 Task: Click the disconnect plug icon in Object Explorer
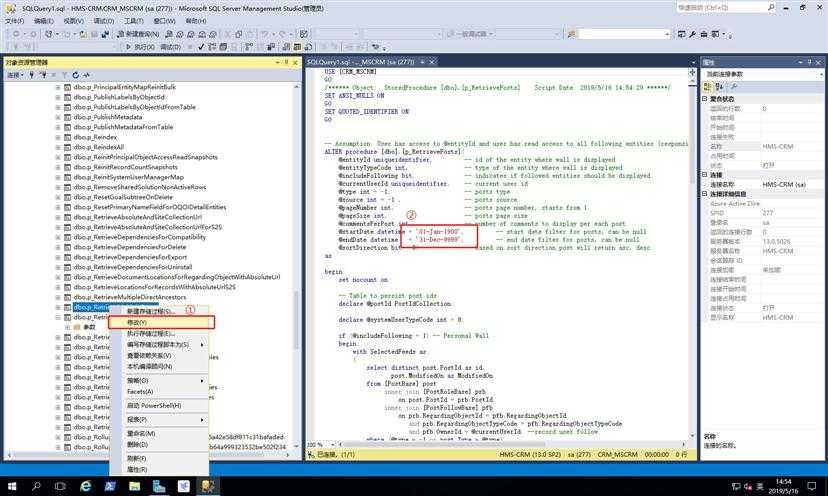tap(43, 75)
